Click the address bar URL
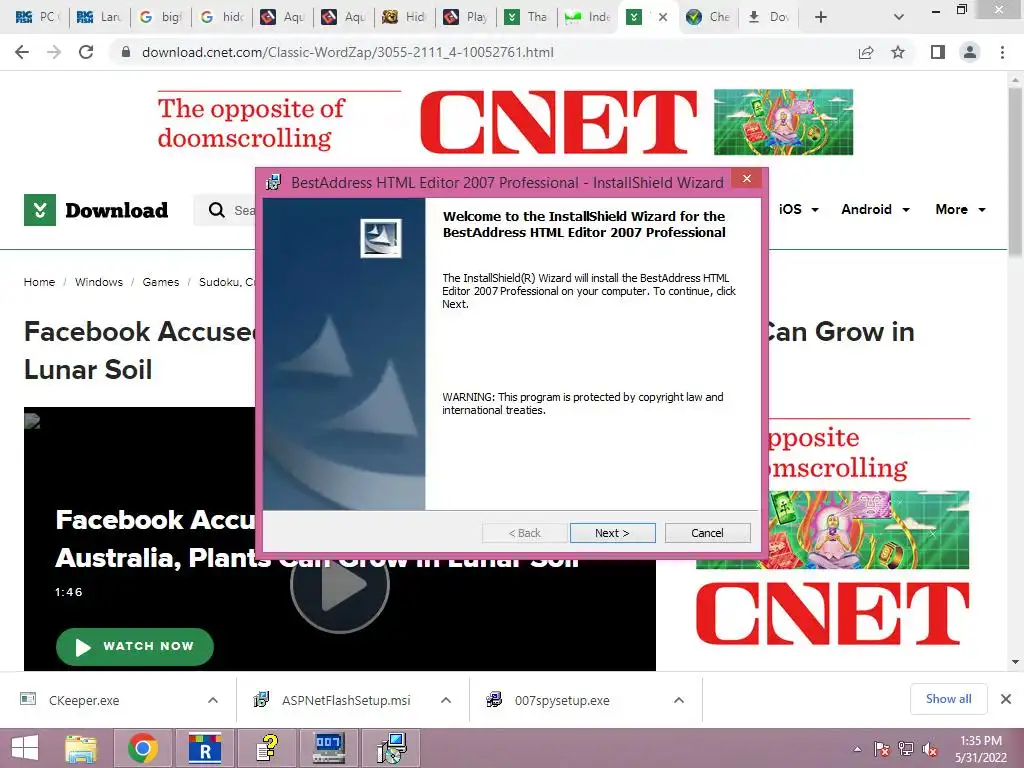The image size is (1024, 768). coord(347,52)
